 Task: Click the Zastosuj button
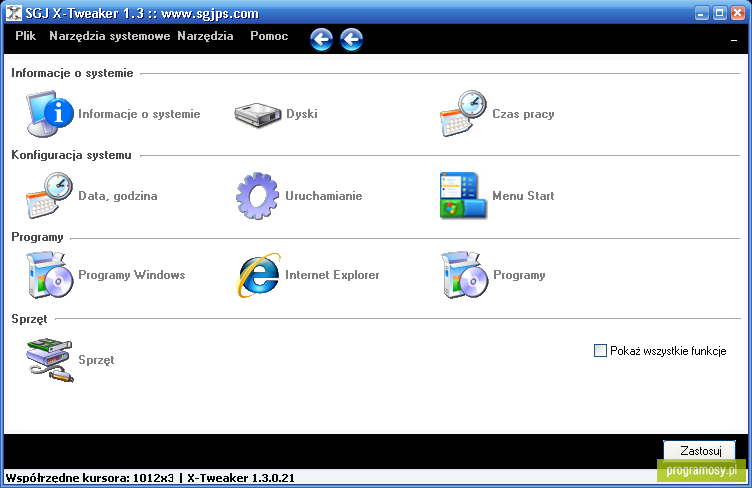(700, 451)
